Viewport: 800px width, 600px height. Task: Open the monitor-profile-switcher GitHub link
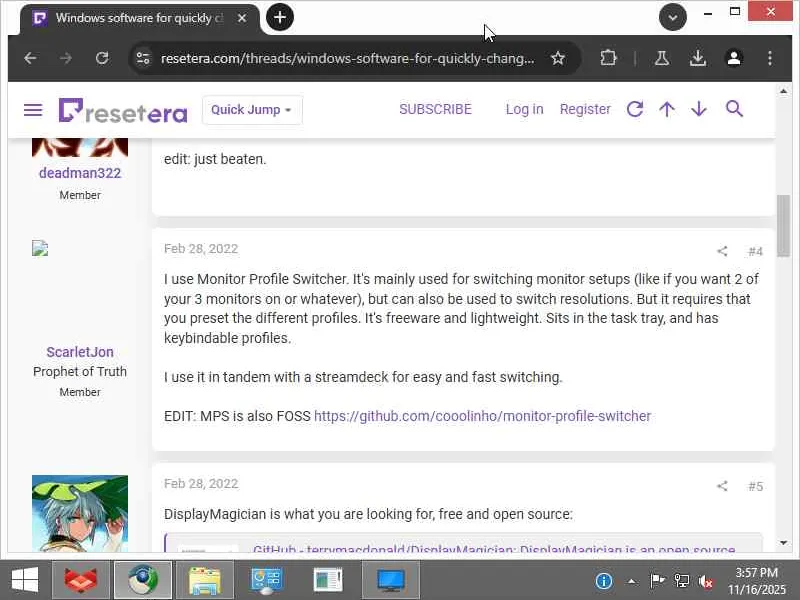point(483,416)
